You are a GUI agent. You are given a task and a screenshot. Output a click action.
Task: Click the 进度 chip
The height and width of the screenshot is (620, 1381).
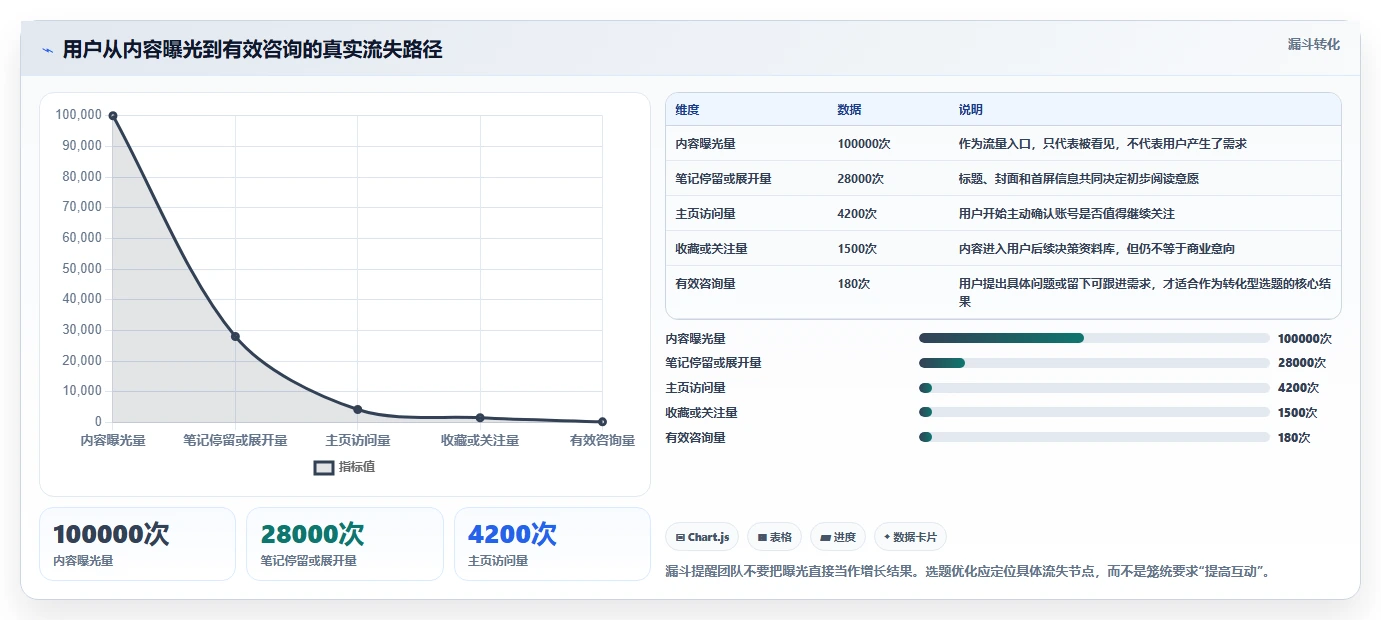tap(838, 537)
